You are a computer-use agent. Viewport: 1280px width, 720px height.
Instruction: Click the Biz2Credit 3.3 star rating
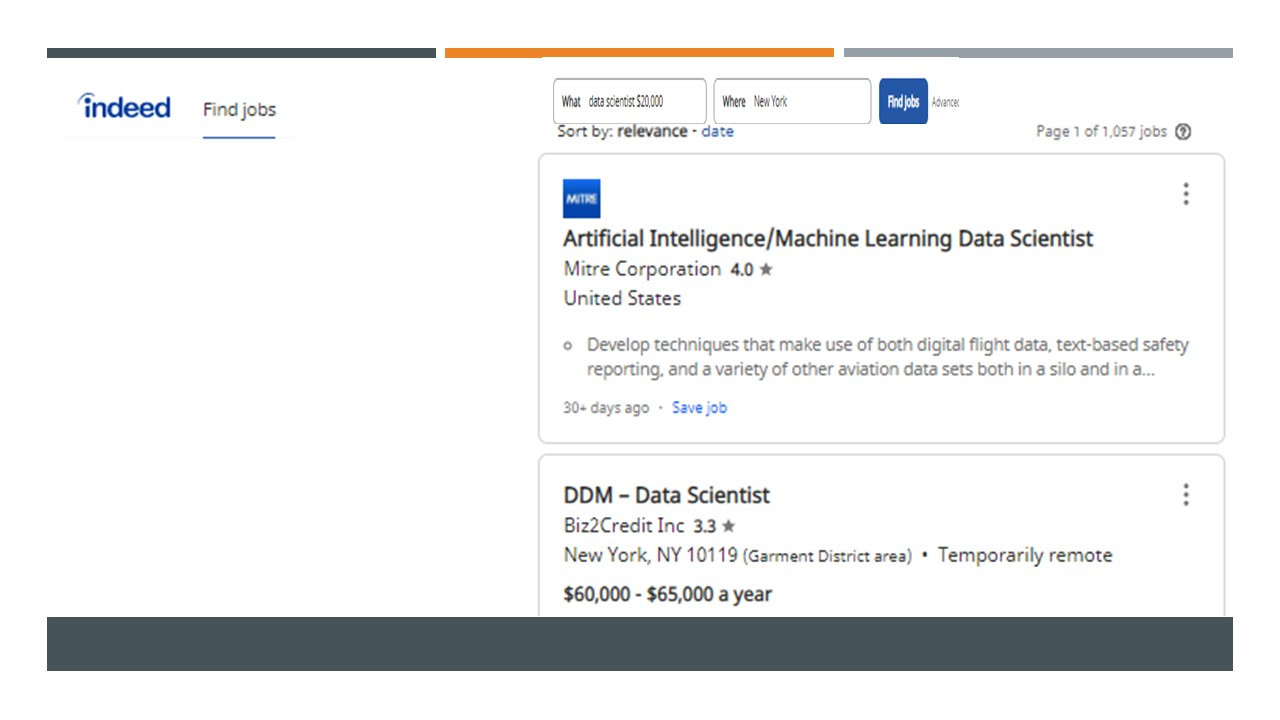(x=714, y=526)
